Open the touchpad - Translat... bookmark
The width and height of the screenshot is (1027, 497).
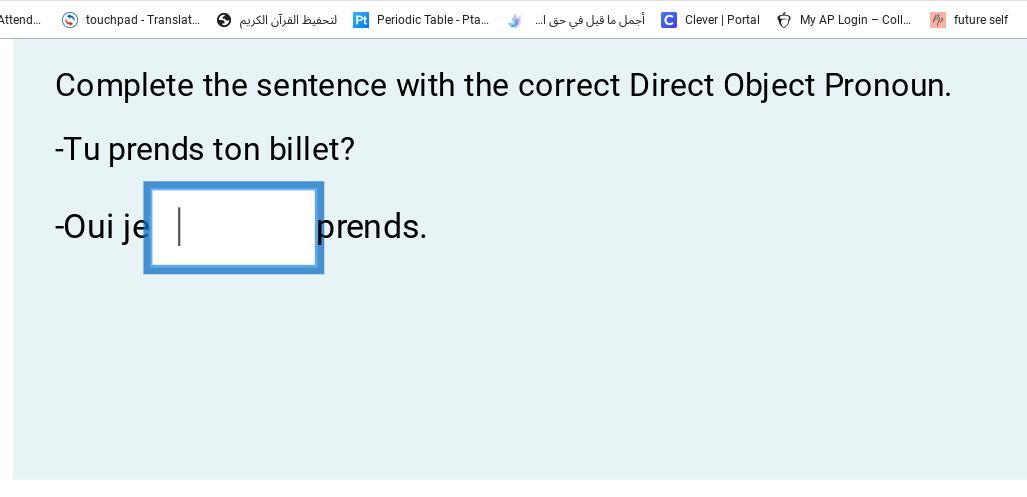[x=142, y=20]
